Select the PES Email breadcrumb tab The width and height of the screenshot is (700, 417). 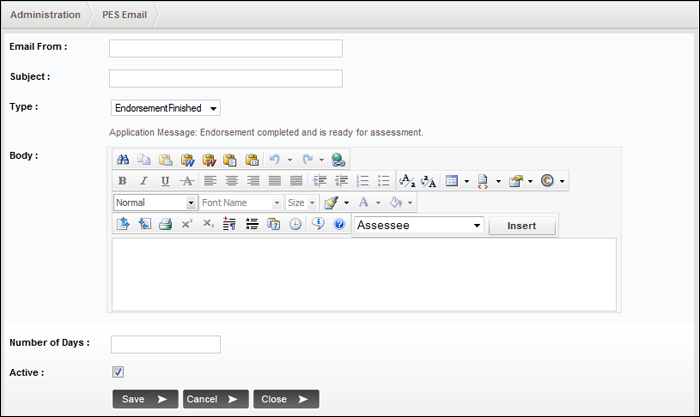click(124, 16)
